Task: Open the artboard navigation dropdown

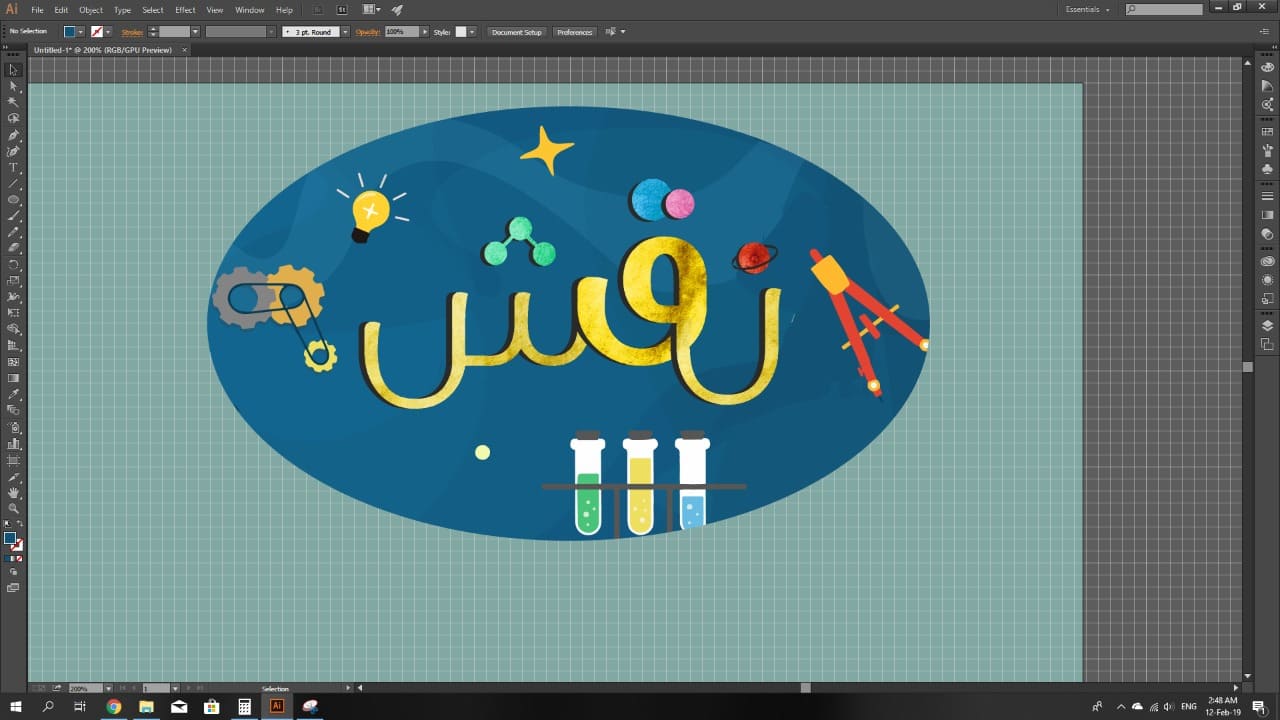Action: 175,688
